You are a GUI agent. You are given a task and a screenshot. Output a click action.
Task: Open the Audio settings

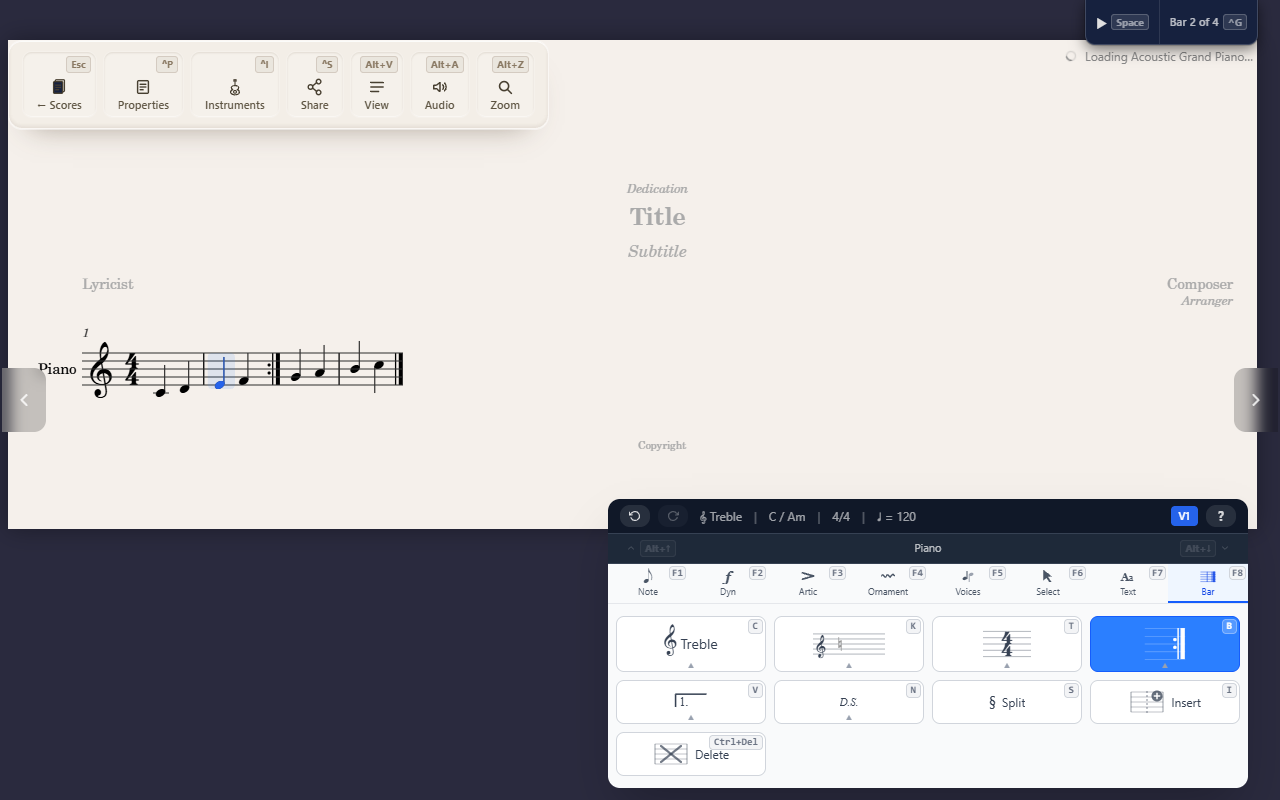pyautogui.click(x=439, y=86)
